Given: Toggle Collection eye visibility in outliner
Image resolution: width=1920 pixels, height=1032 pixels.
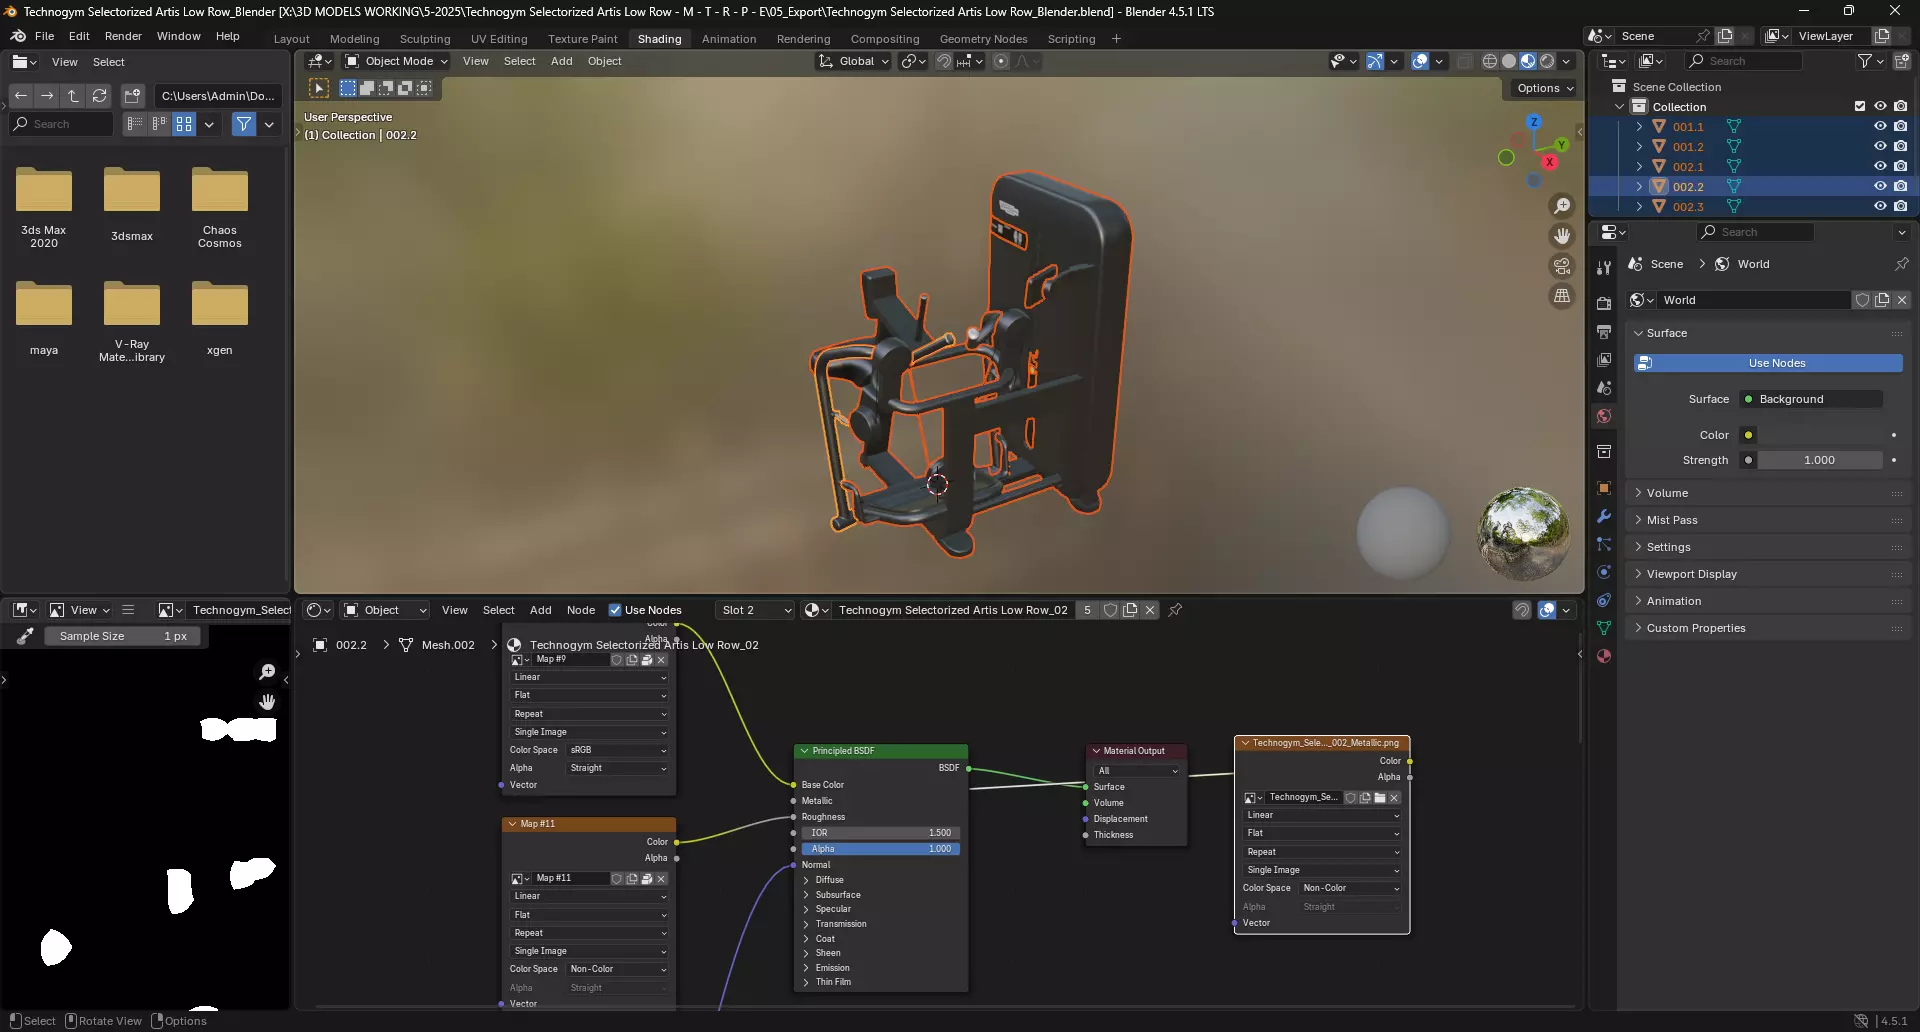Looking at the screenshot, I should 1880,107.
